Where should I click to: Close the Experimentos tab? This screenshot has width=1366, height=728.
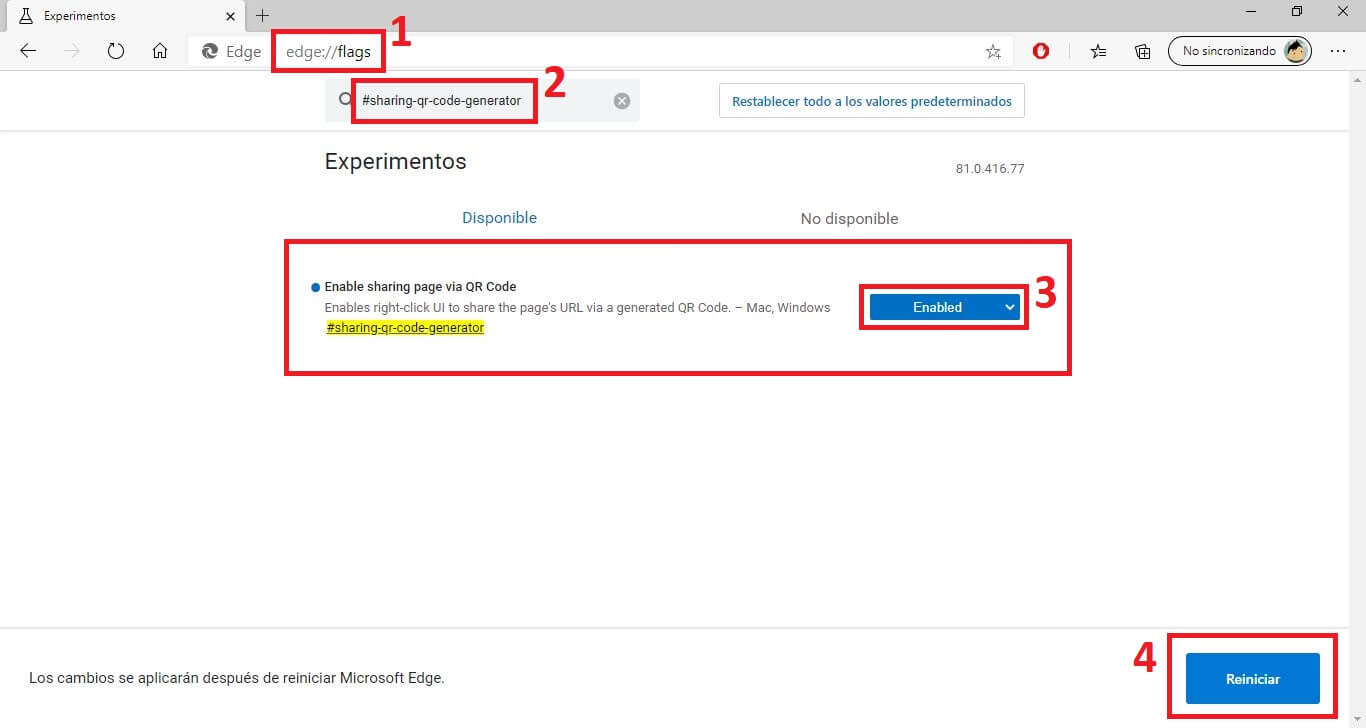(230, 16)
